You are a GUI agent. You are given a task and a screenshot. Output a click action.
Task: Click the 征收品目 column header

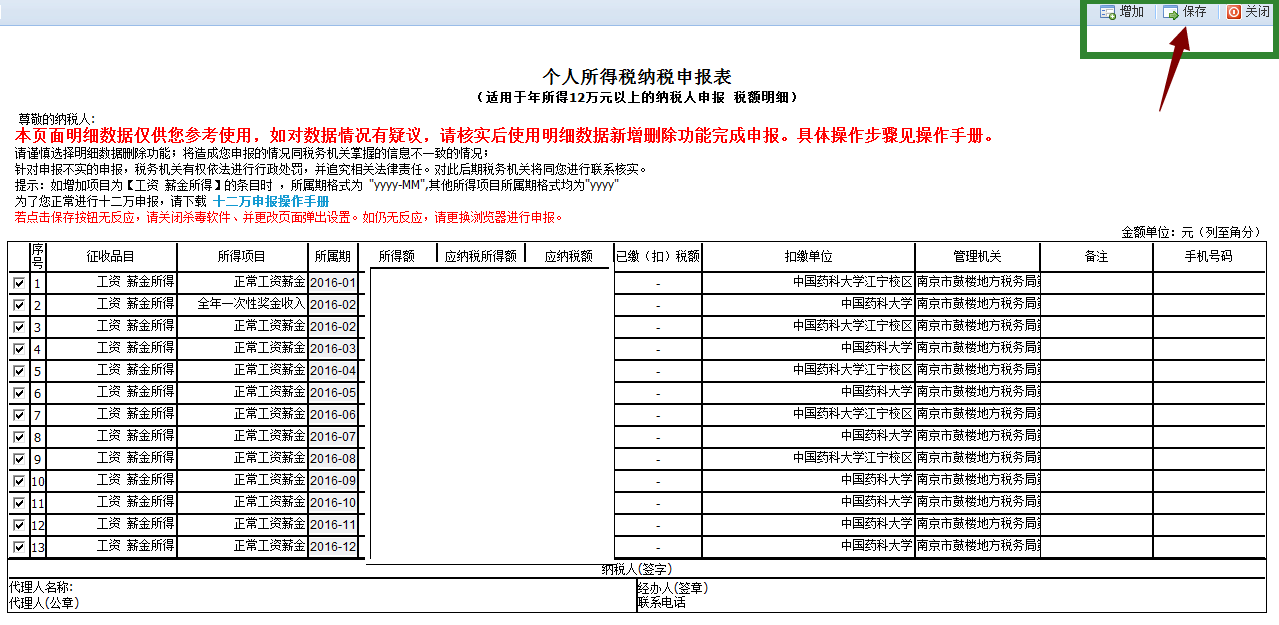pyautogui.click(x=111, y=257)
